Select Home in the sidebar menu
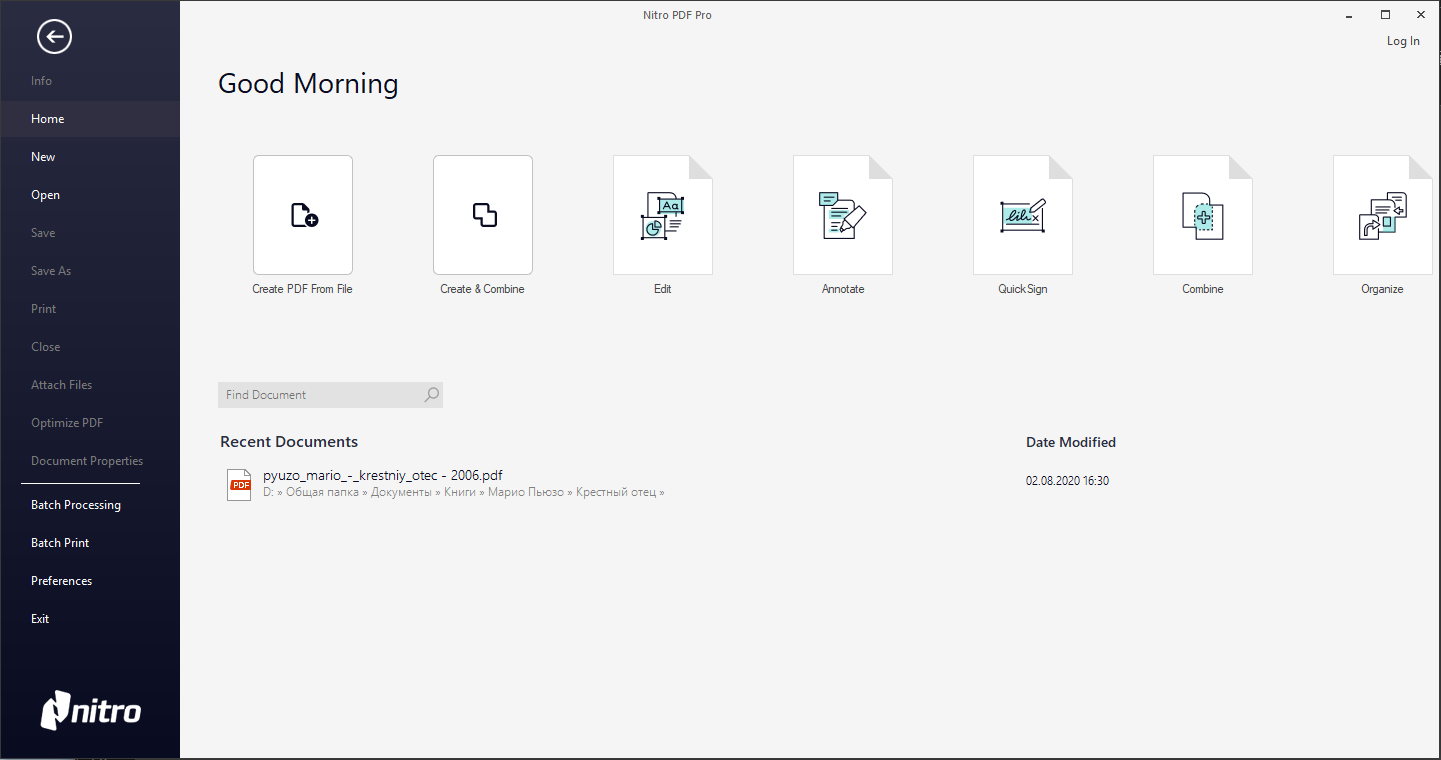Viewport: 1441px width, 760px height. click(48, 119)
